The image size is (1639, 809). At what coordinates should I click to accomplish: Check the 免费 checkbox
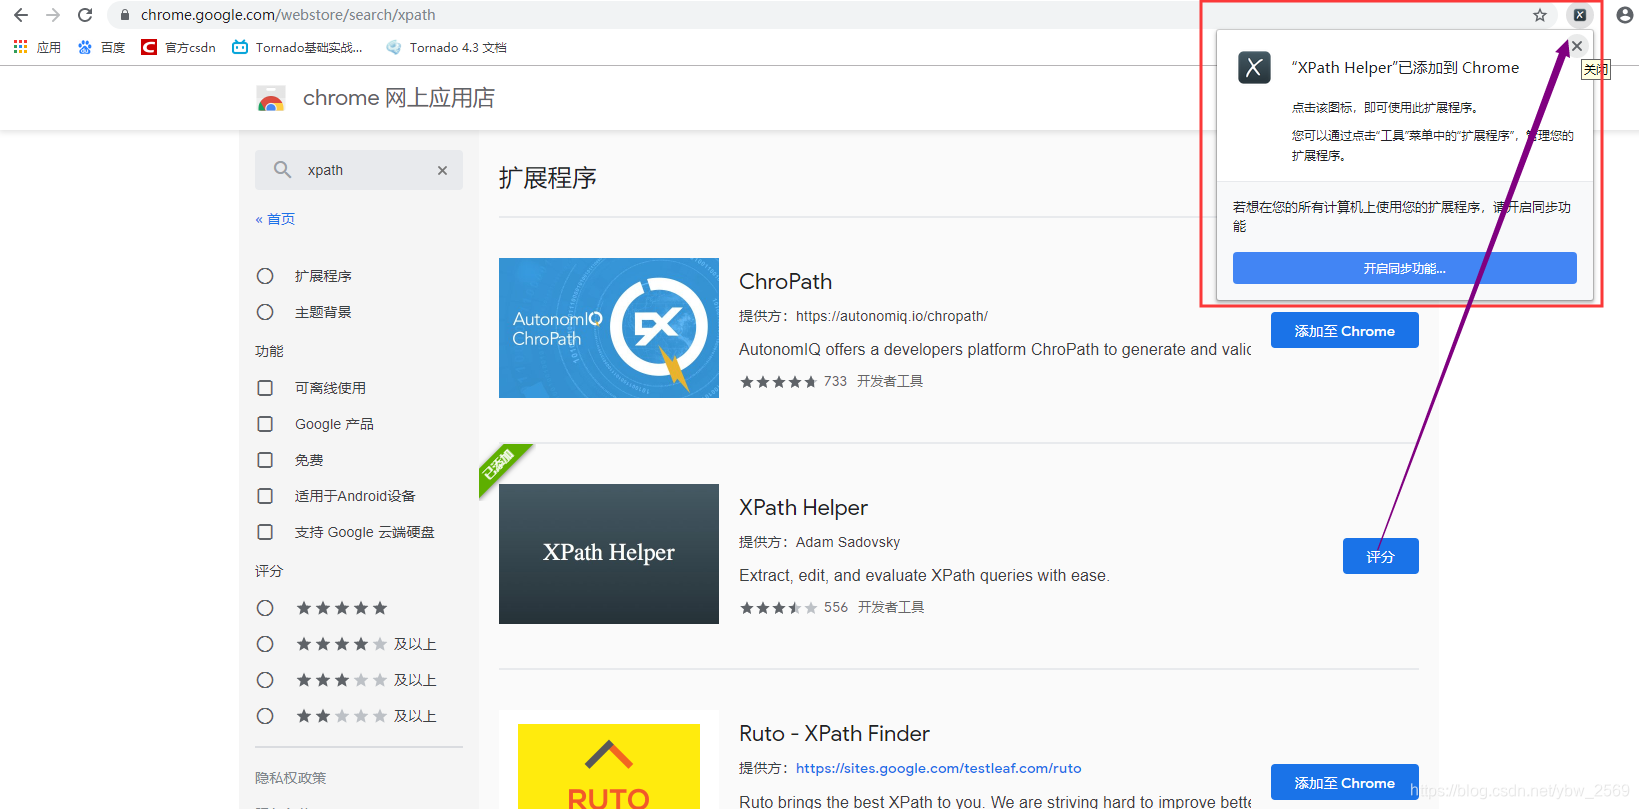point(265,460)
